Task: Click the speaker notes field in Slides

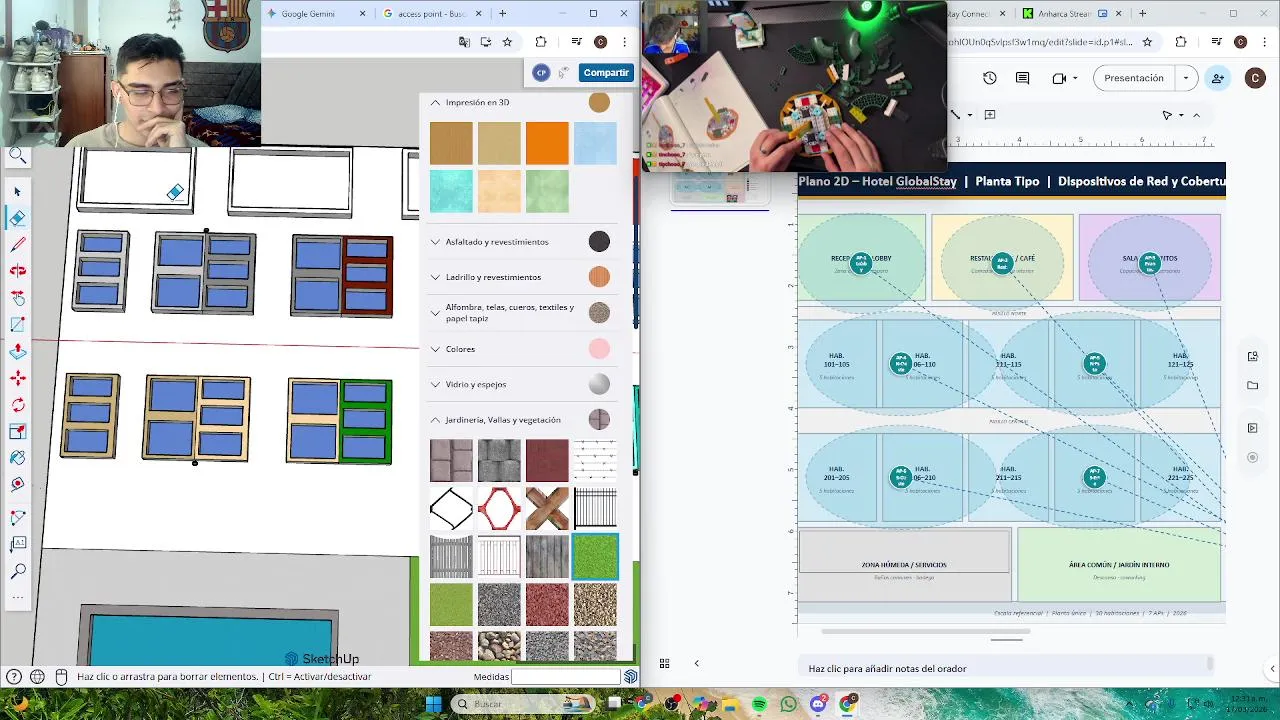Action: pyautogui.click(x=1006, y=668)
